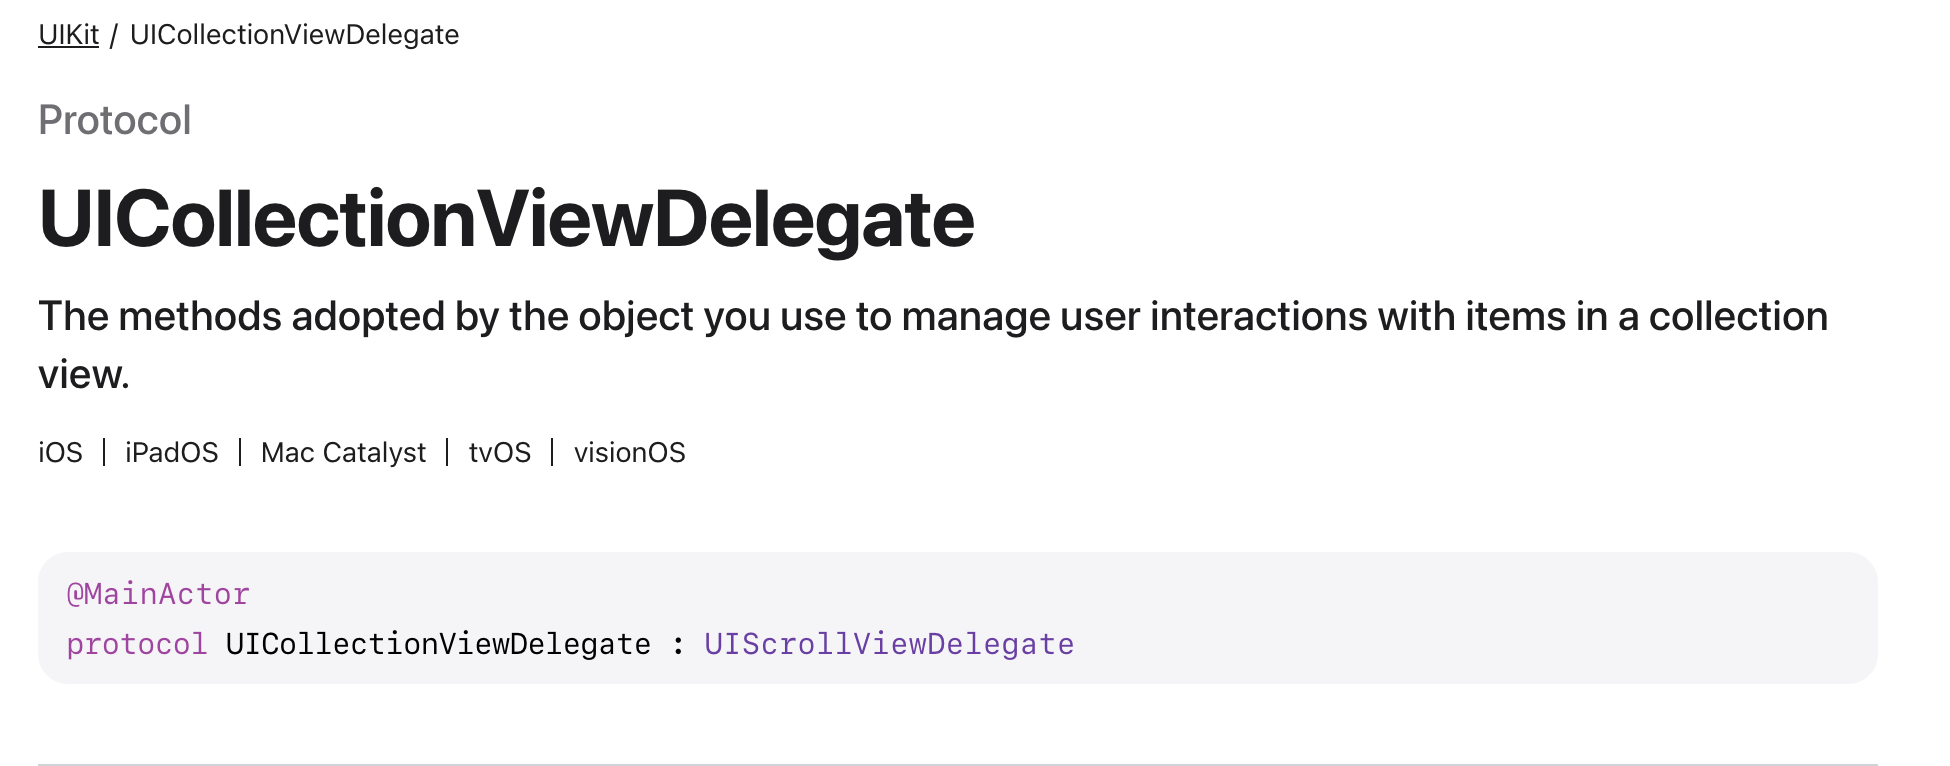Viewport: 1950px width, 766px height.
Task: Click the colon in the protocol declaration
Action: coord(678,645)
